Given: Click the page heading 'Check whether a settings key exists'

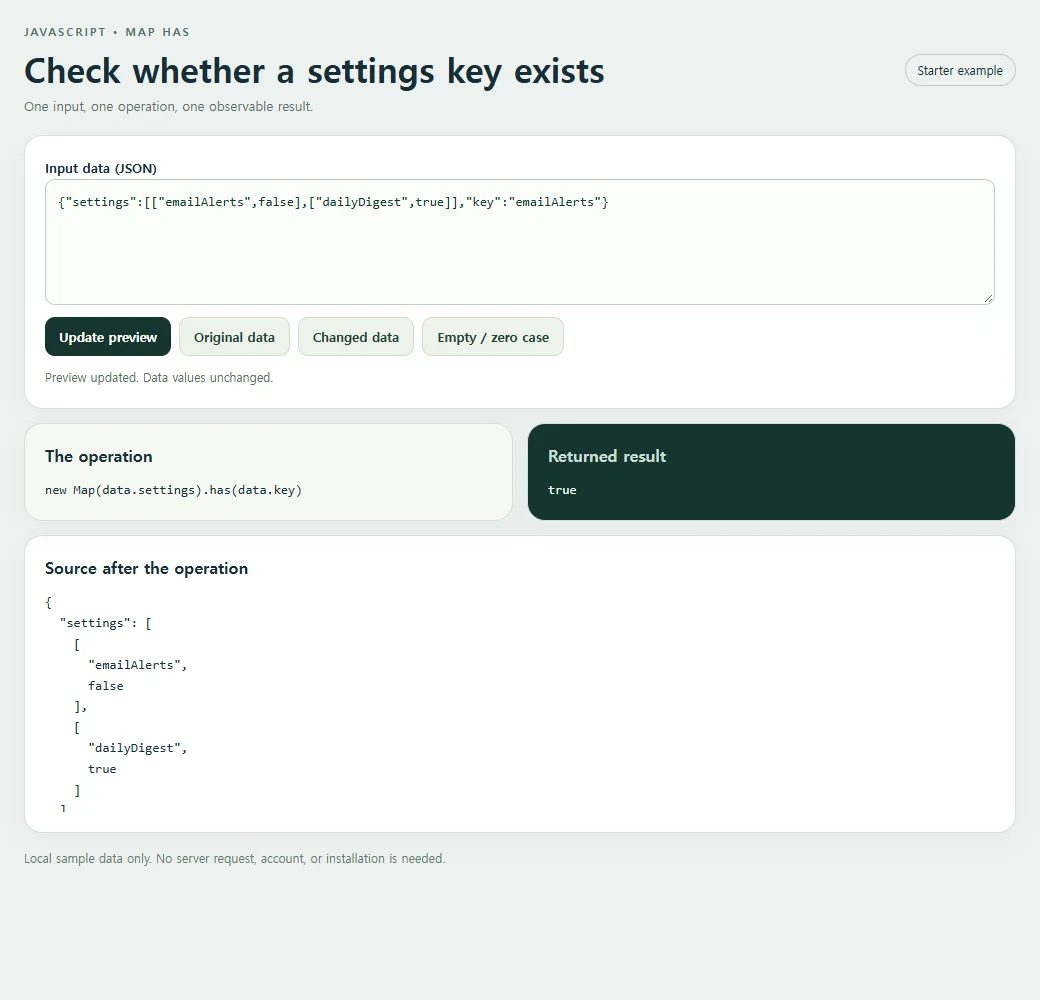Looking at the screenshot, I should 314,72.
